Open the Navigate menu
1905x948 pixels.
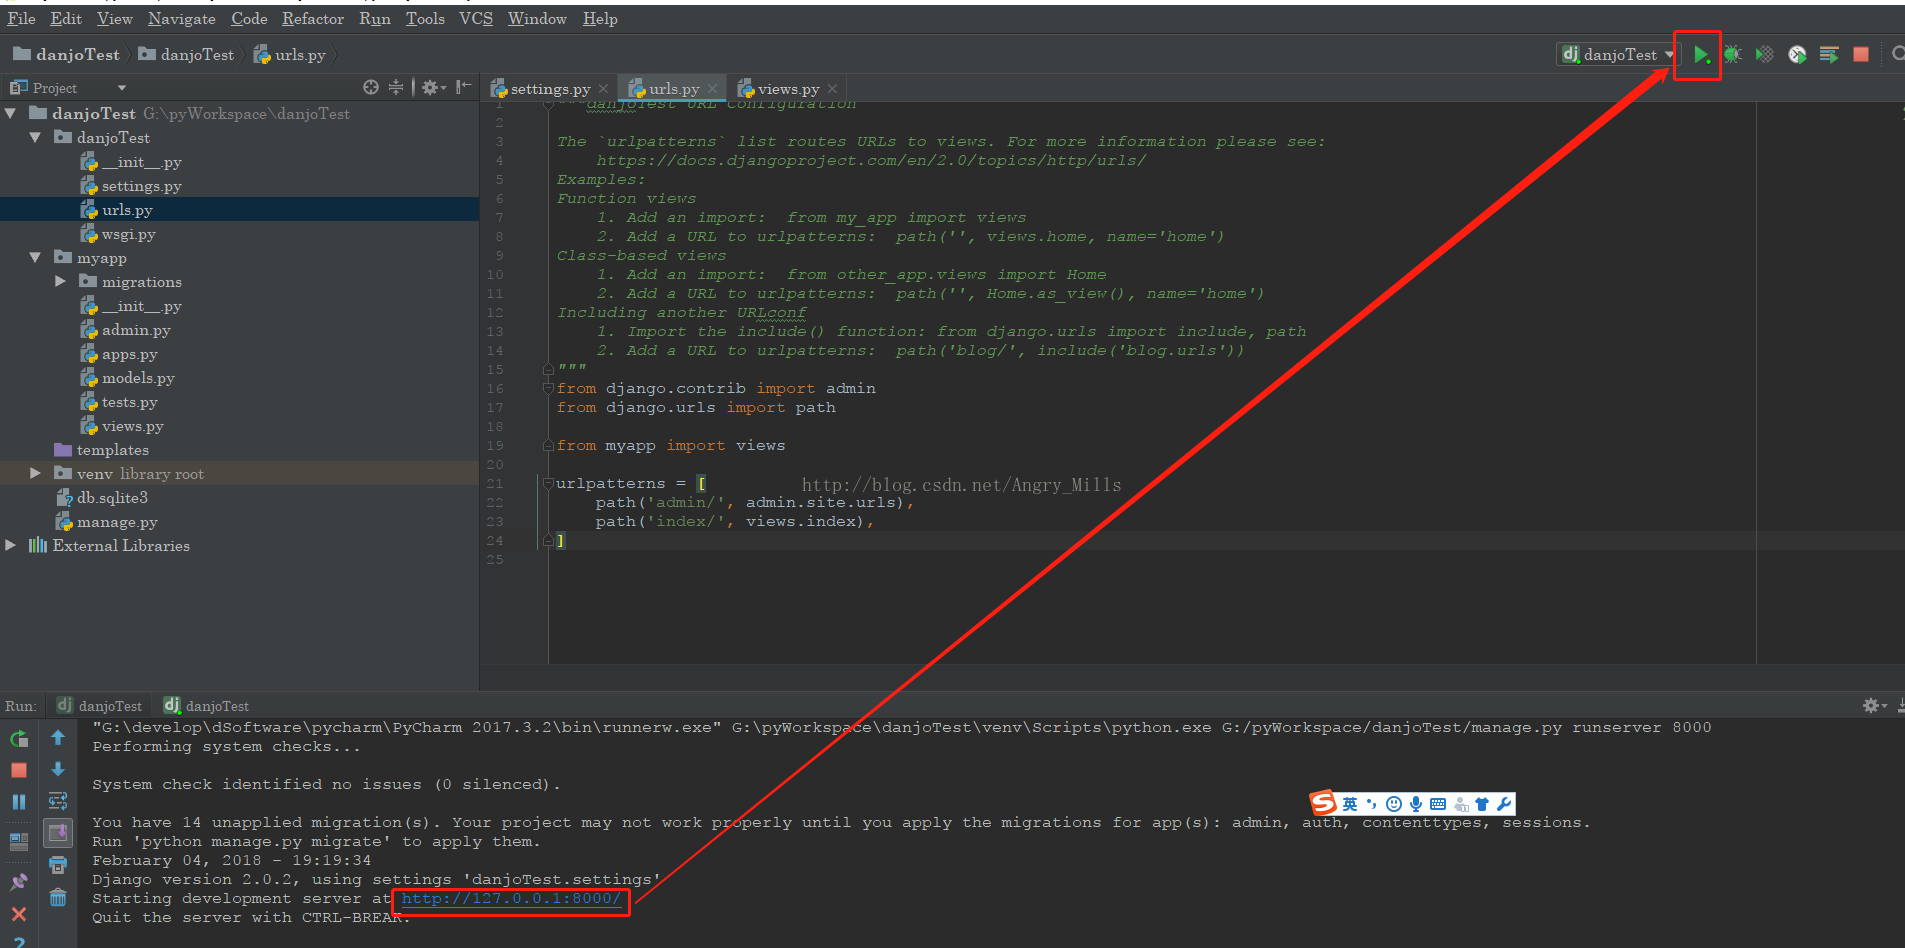point(181,19)
